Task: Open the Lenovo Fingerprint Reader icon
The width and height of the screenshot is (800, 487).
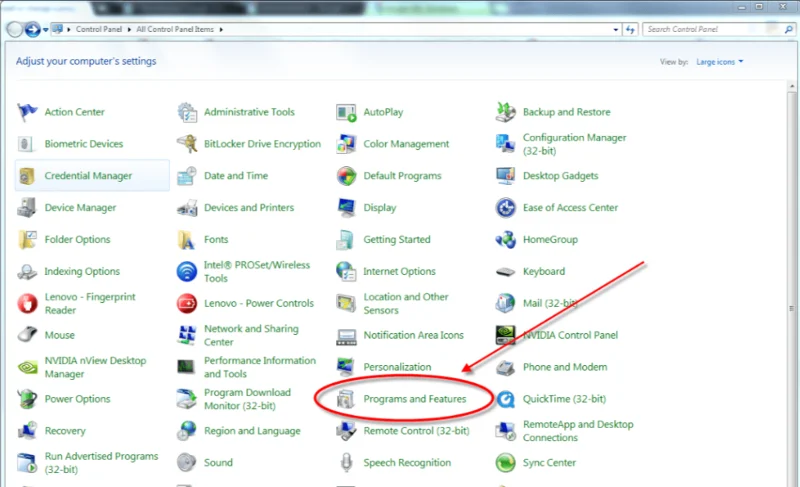Action: [27, 303]
